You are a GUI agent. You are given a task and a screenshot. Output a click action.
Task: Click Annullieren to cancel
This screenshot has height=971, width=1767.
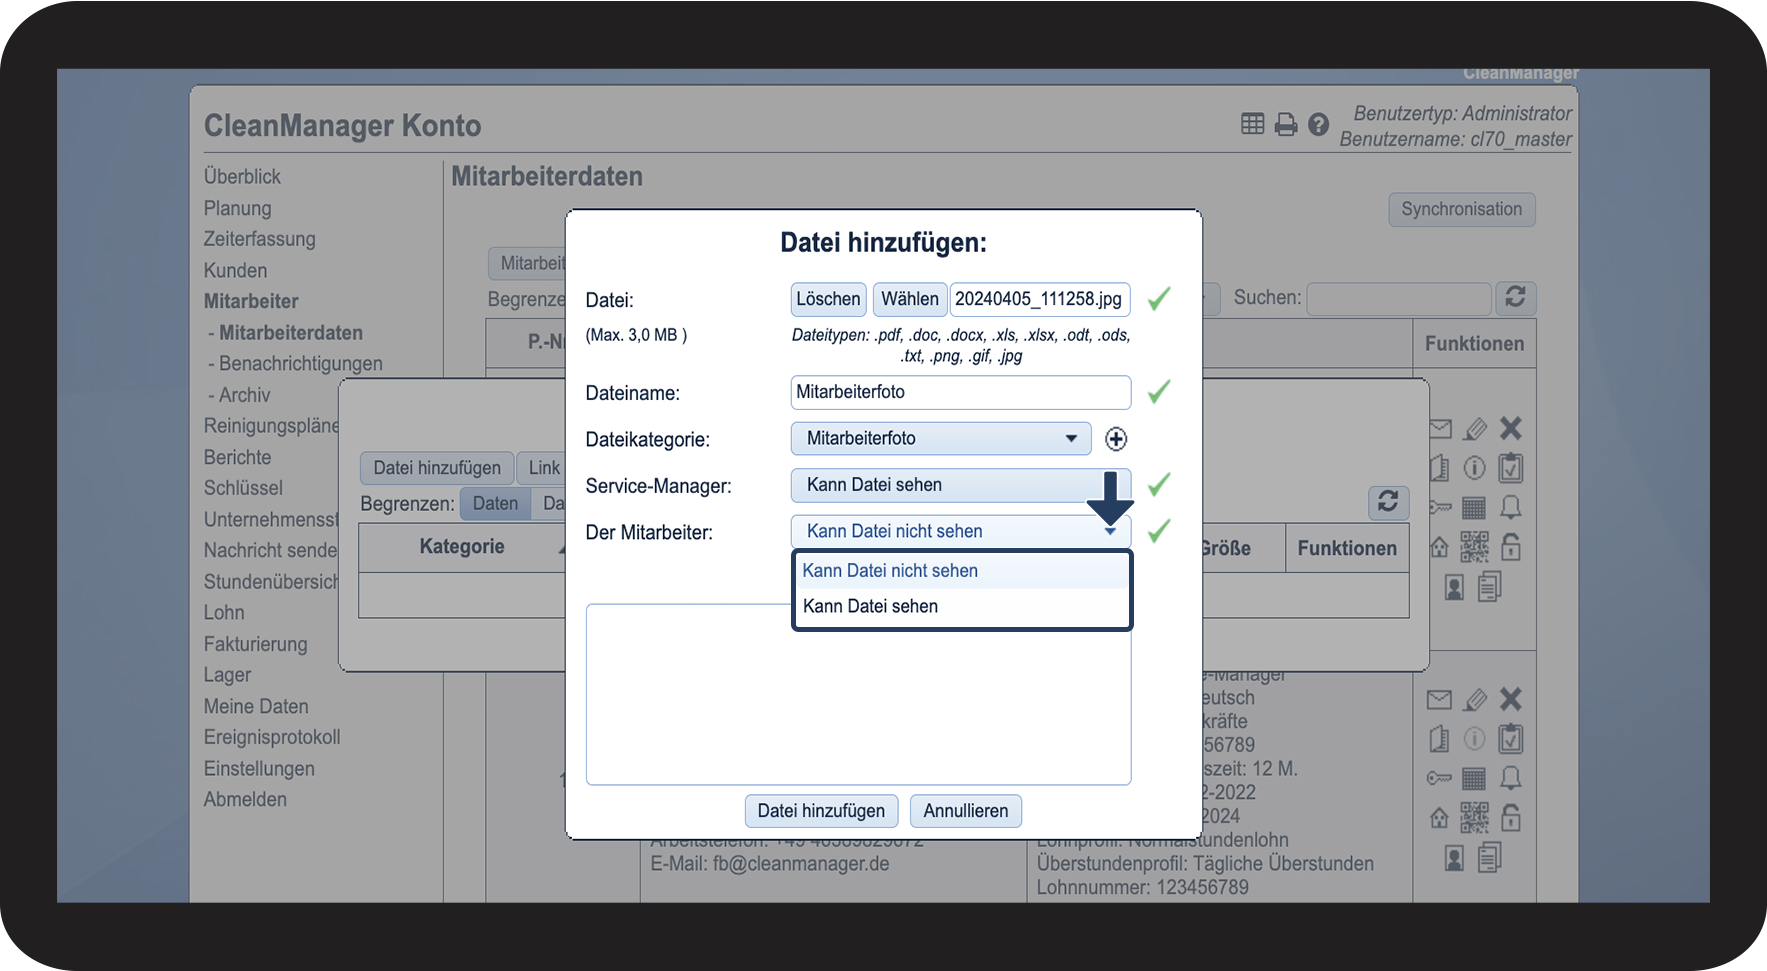[966, 811]
